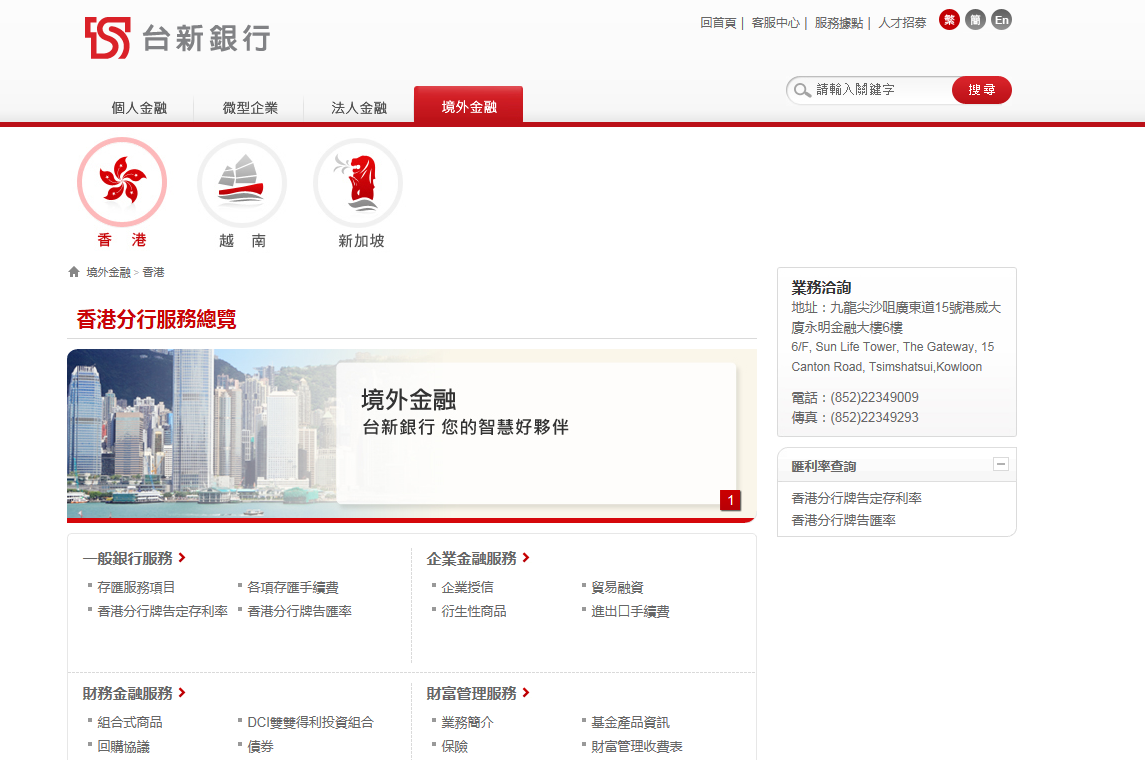Switch to Simplified Chinese 簡 language icon
This screenshot has width=1145, height=760.
click(x=976, y=20)
